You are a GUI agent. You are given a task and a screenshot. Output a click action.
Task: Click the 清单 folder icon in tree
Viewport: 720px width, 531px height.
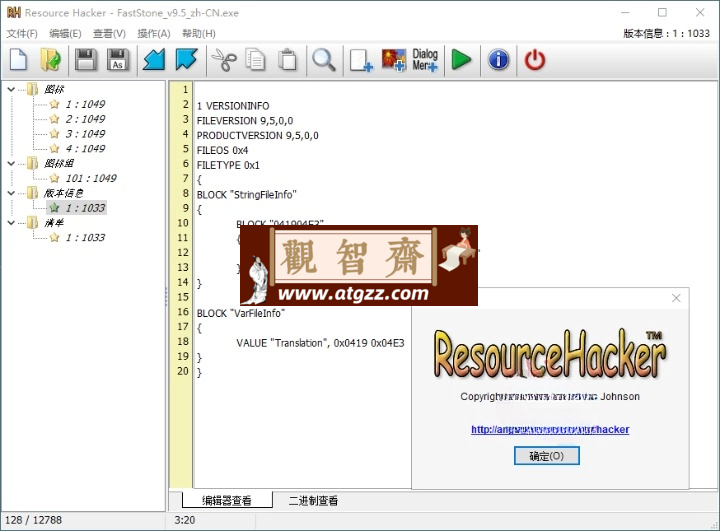tap(33, 223)
